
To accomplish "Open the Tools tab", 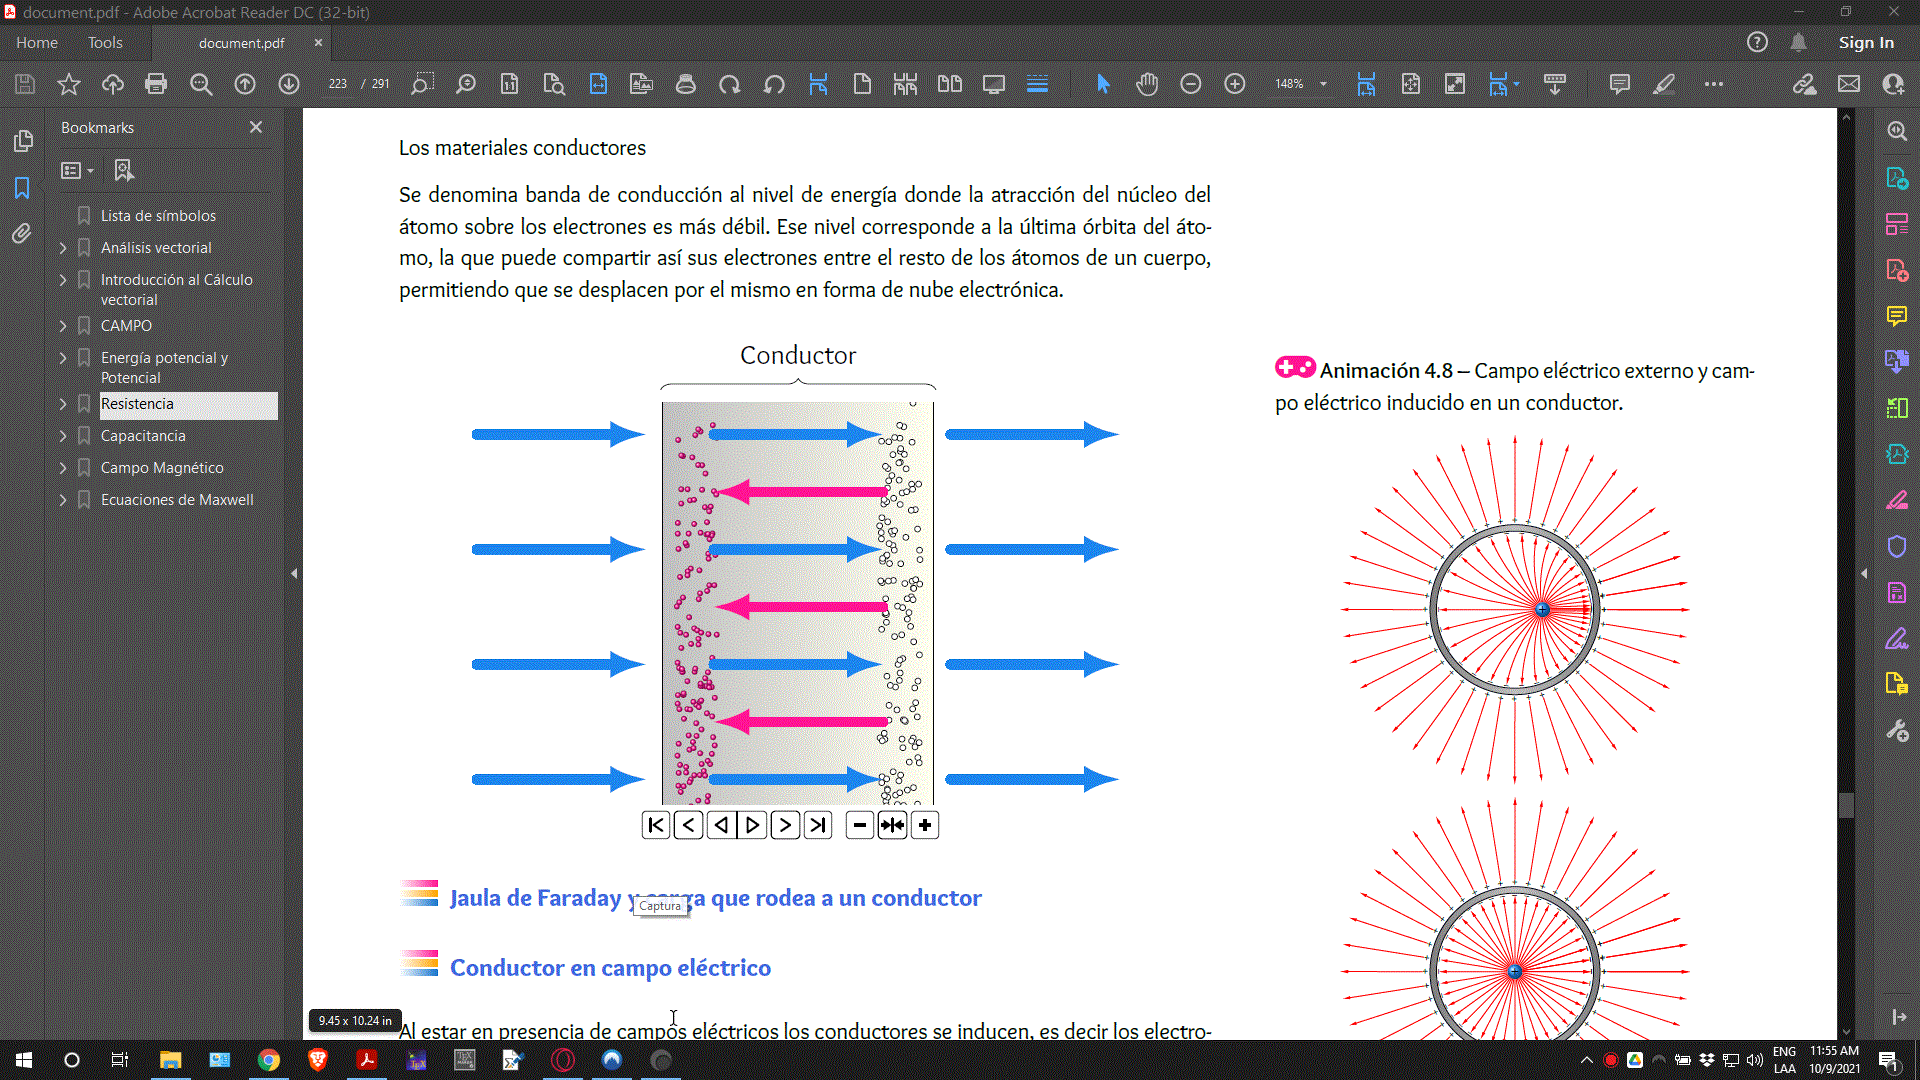I will point(105,43).
